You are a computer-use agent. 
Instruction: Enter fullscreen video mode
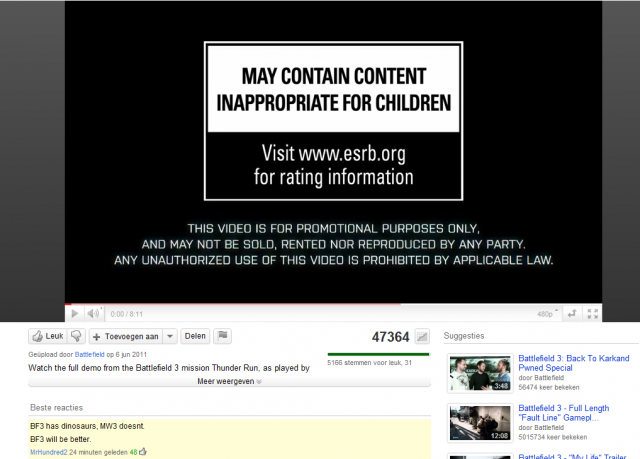[592, 313]
